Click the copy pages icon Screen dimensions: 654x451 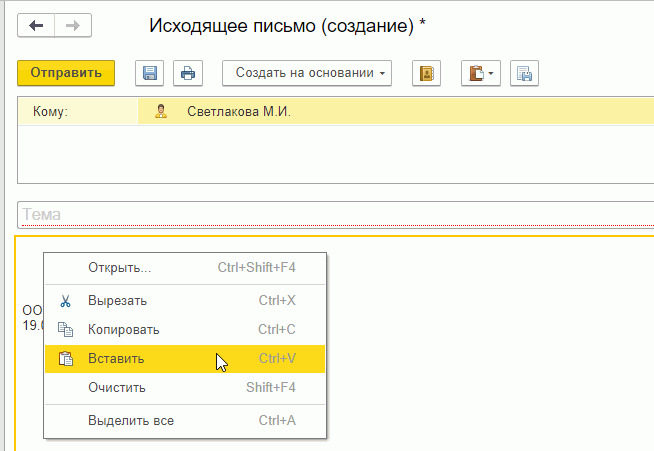pos(65,330)
